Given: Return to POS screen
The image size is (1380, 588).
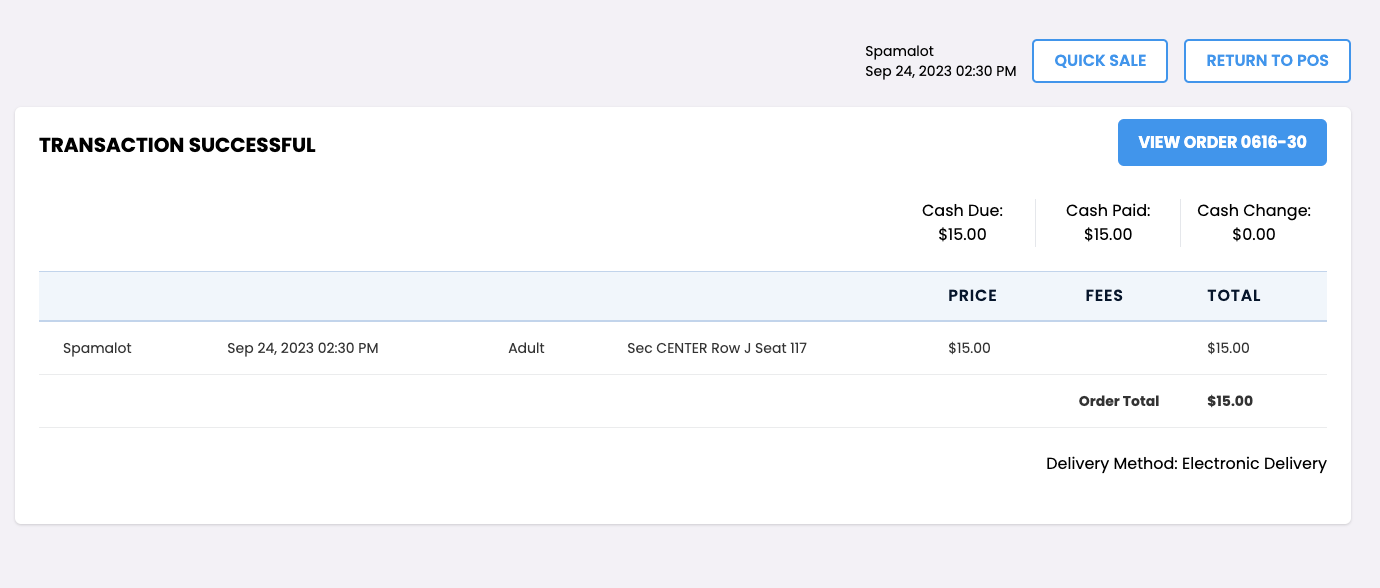Looking at the screenshot, I should (1267, 61).
